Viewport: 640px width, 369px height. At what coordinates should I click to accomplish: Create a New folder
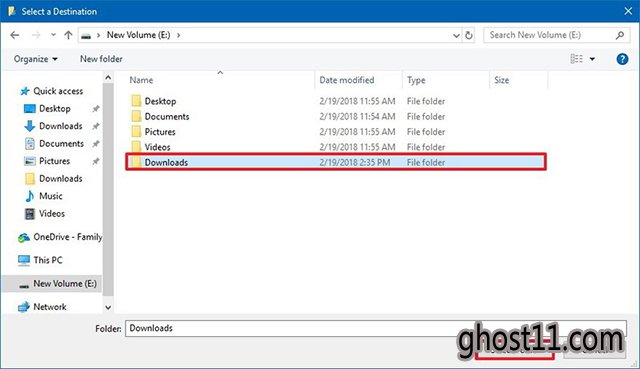click(101, 59)
